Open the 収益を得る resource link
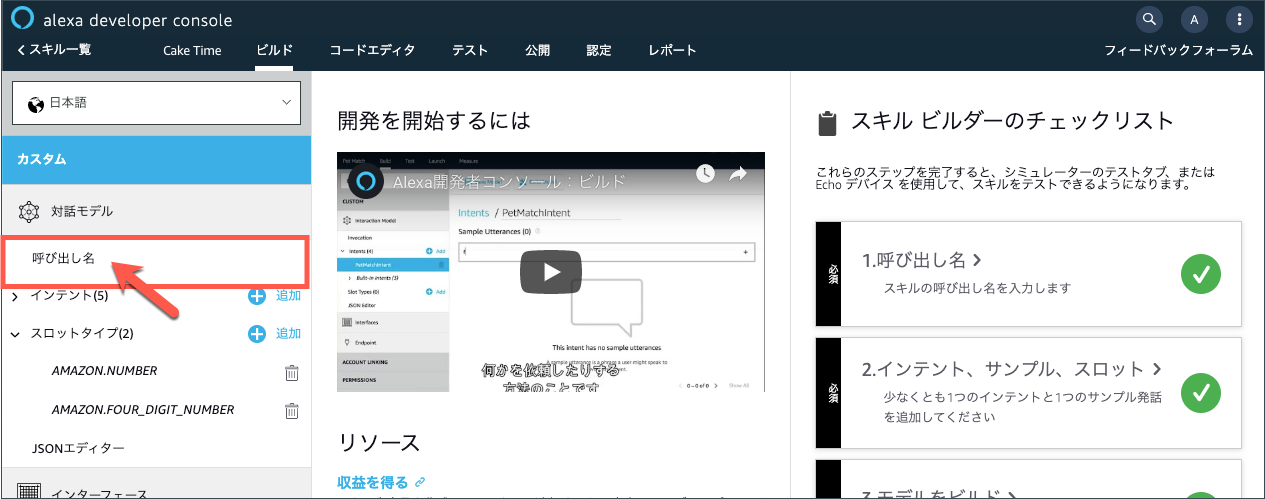1265x499 pixels. (x=373, y=483)
